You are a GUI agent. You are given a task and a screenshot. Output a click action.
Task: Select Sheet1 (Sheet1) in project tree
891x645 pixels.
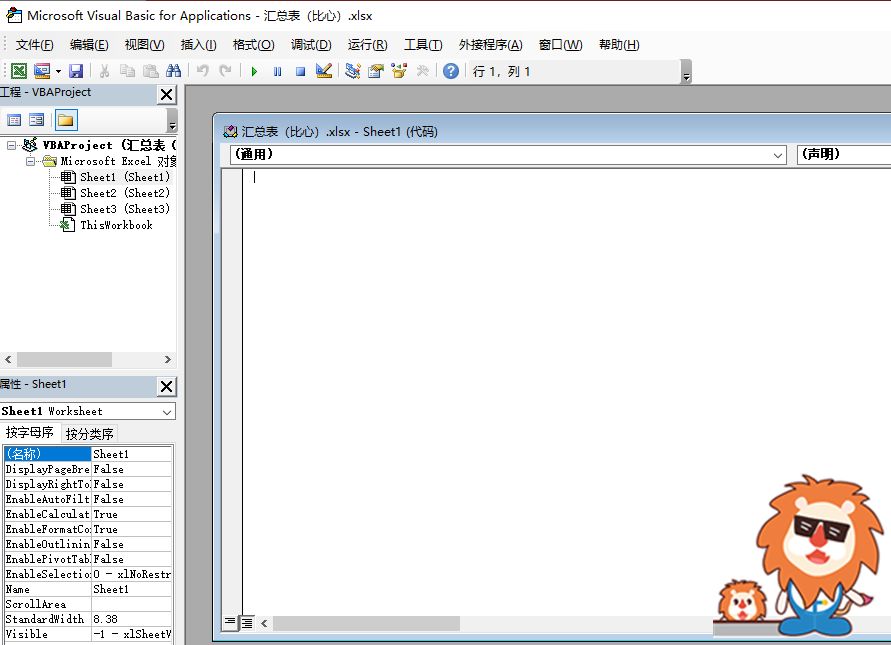click(x=124, y=177)
